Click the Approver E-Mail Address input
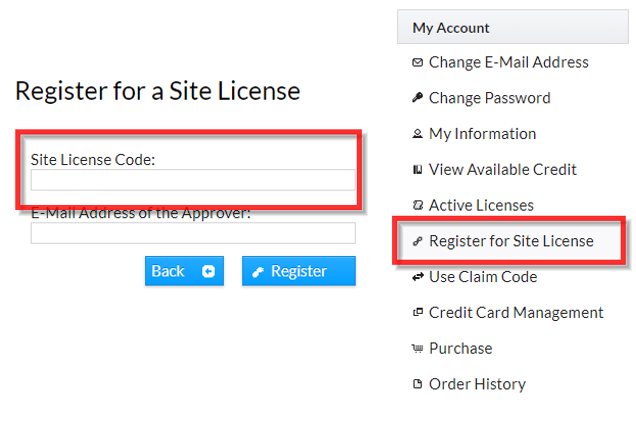Screen dimensions: 636x430 pos(193,233)
